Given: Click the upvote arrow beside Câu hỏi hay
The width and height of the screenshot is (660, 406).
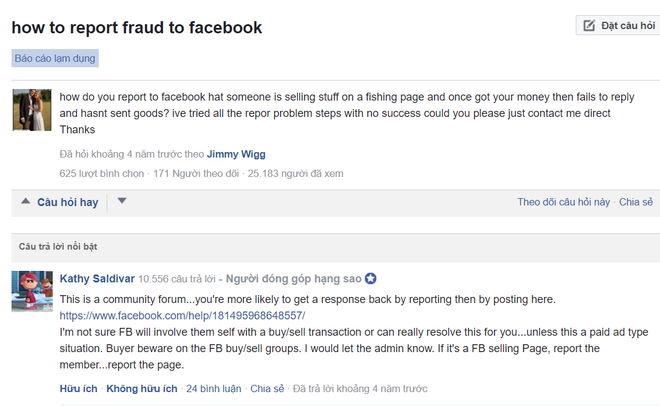Looking at the screenshot, I should point(26,201).
